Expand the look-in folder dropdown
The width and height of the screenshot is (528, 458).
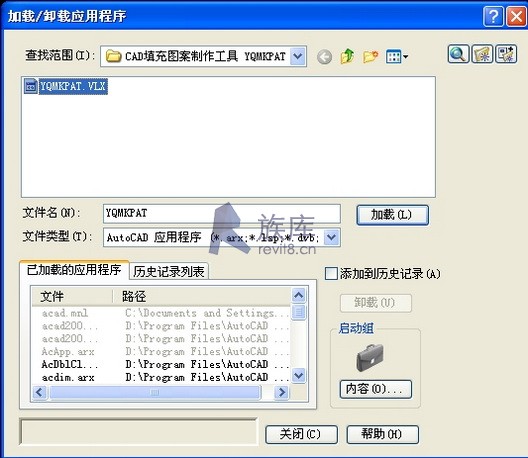297,56
